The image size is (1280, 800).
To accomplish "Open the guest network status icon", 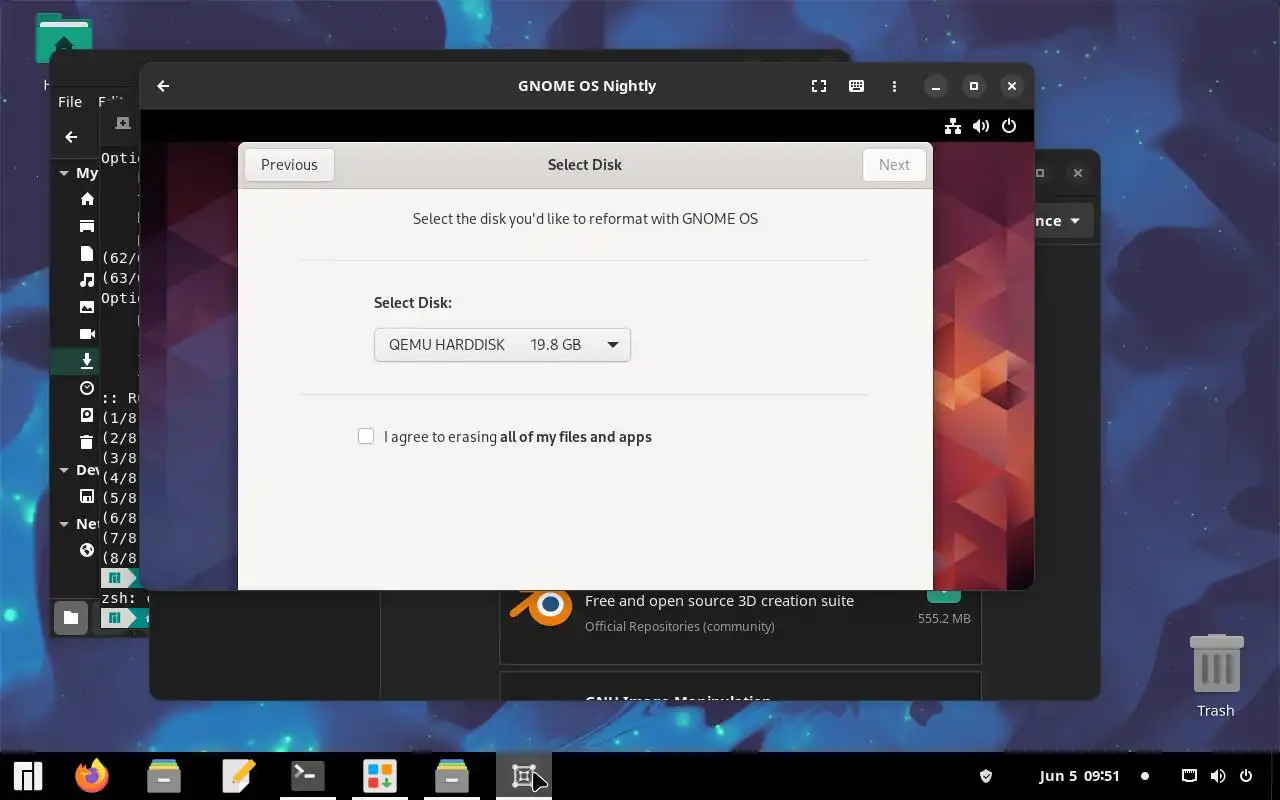I will point(952,126).
